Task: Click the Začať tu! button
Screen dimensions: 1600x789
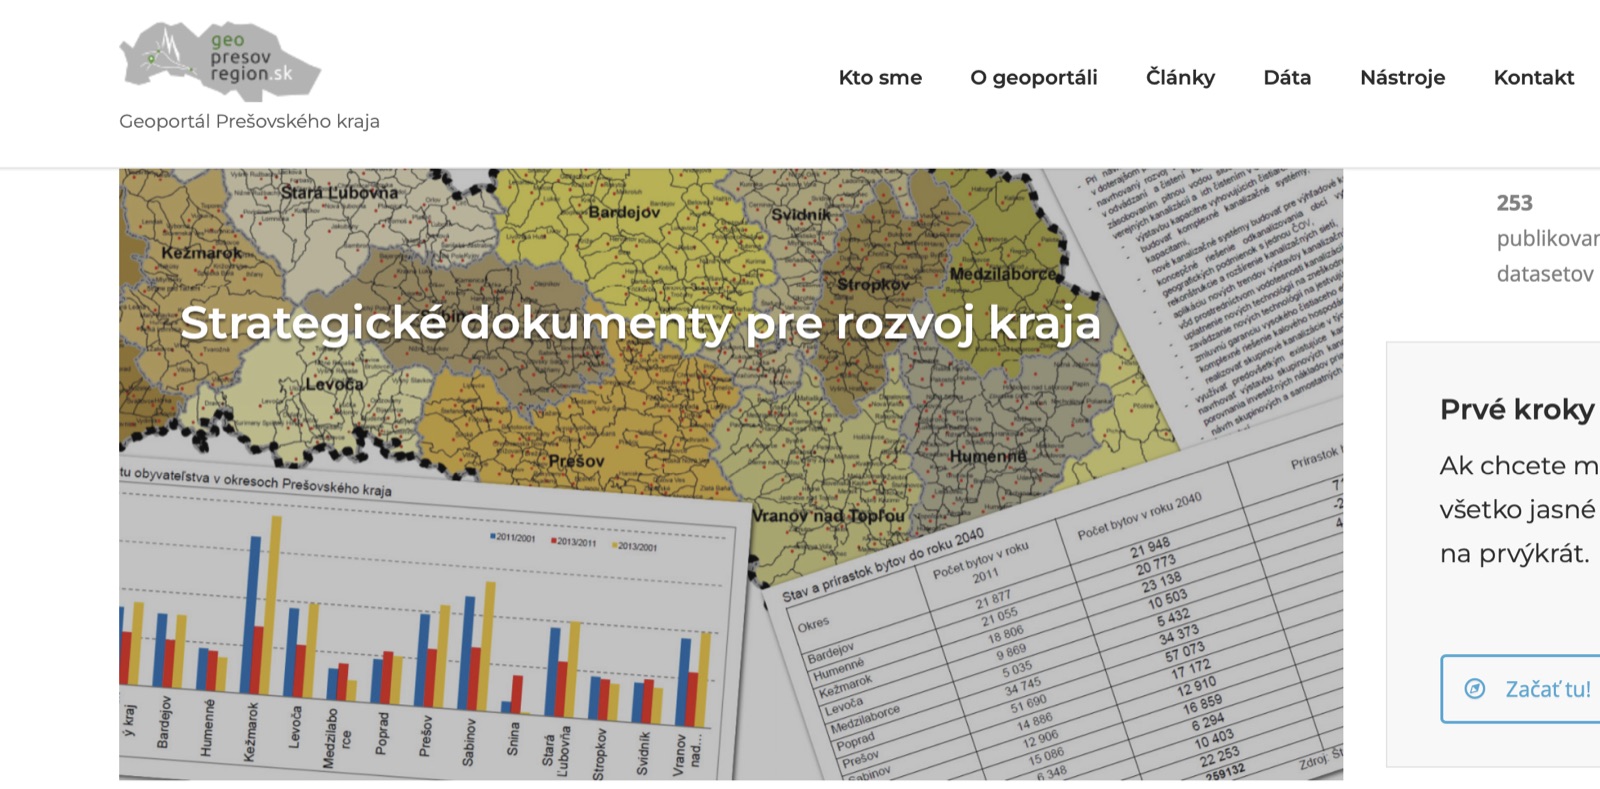Action: click(1521, 689)
